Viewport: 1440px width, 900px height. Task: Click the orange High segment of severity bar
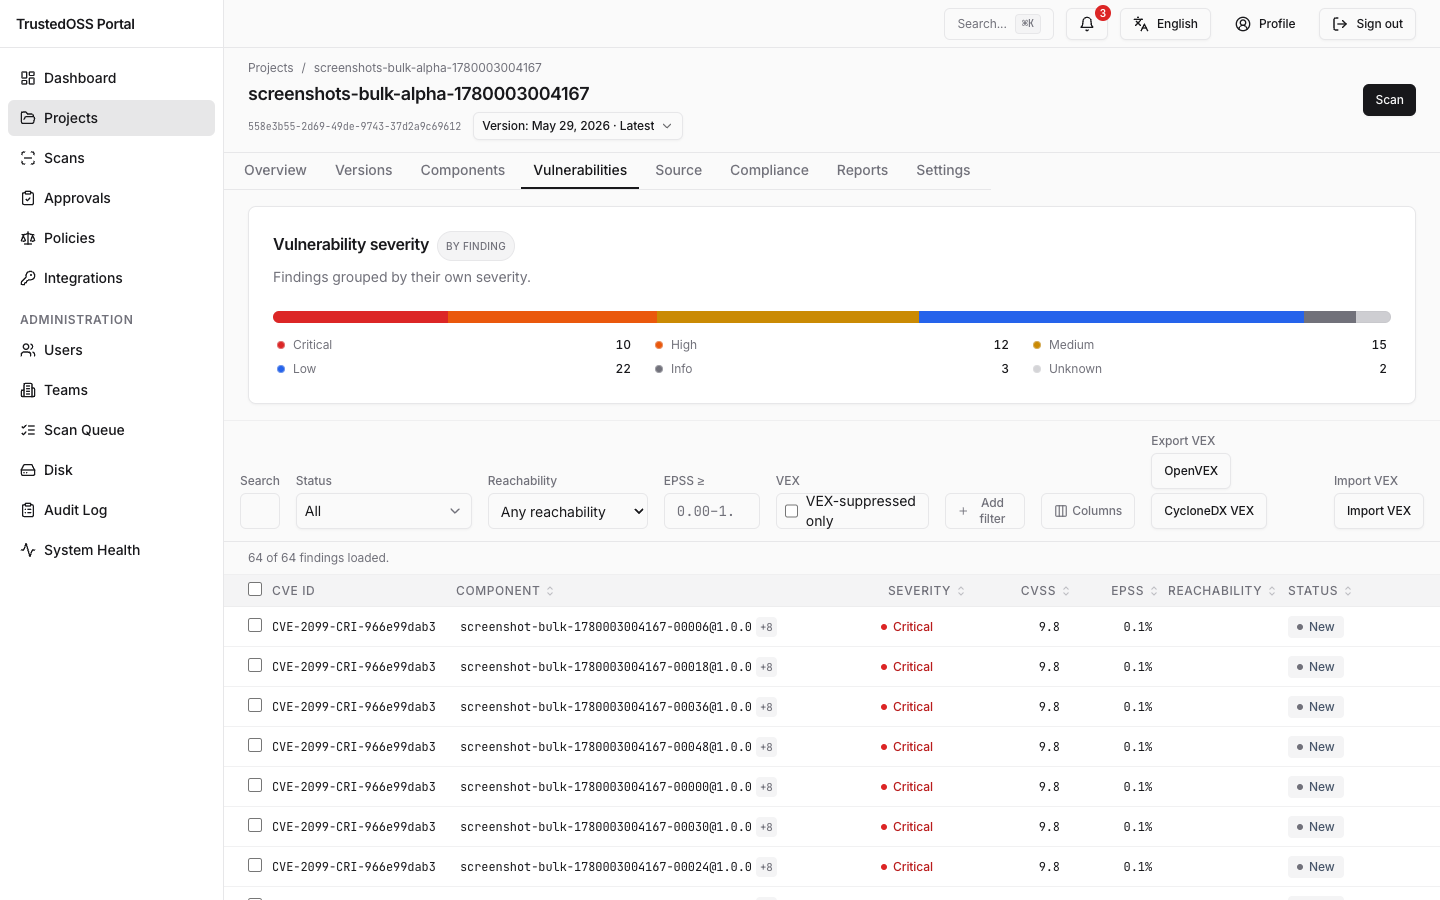tap(552, 317)
